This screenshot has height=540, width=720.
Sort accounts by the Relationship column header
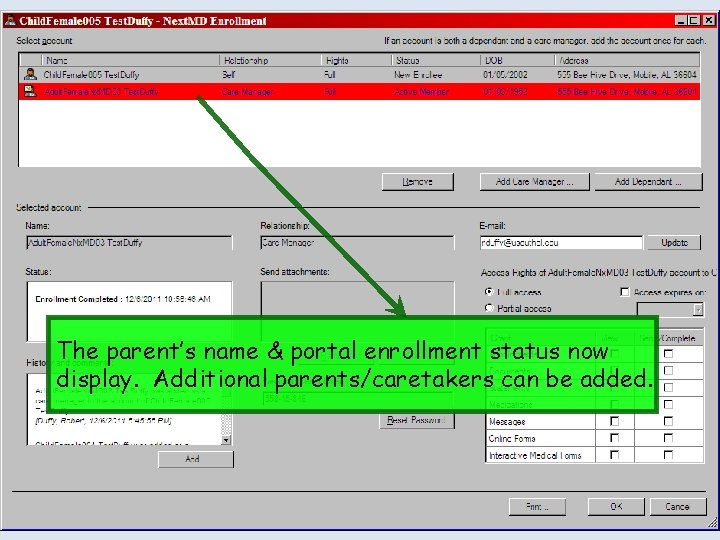(270, 60)
